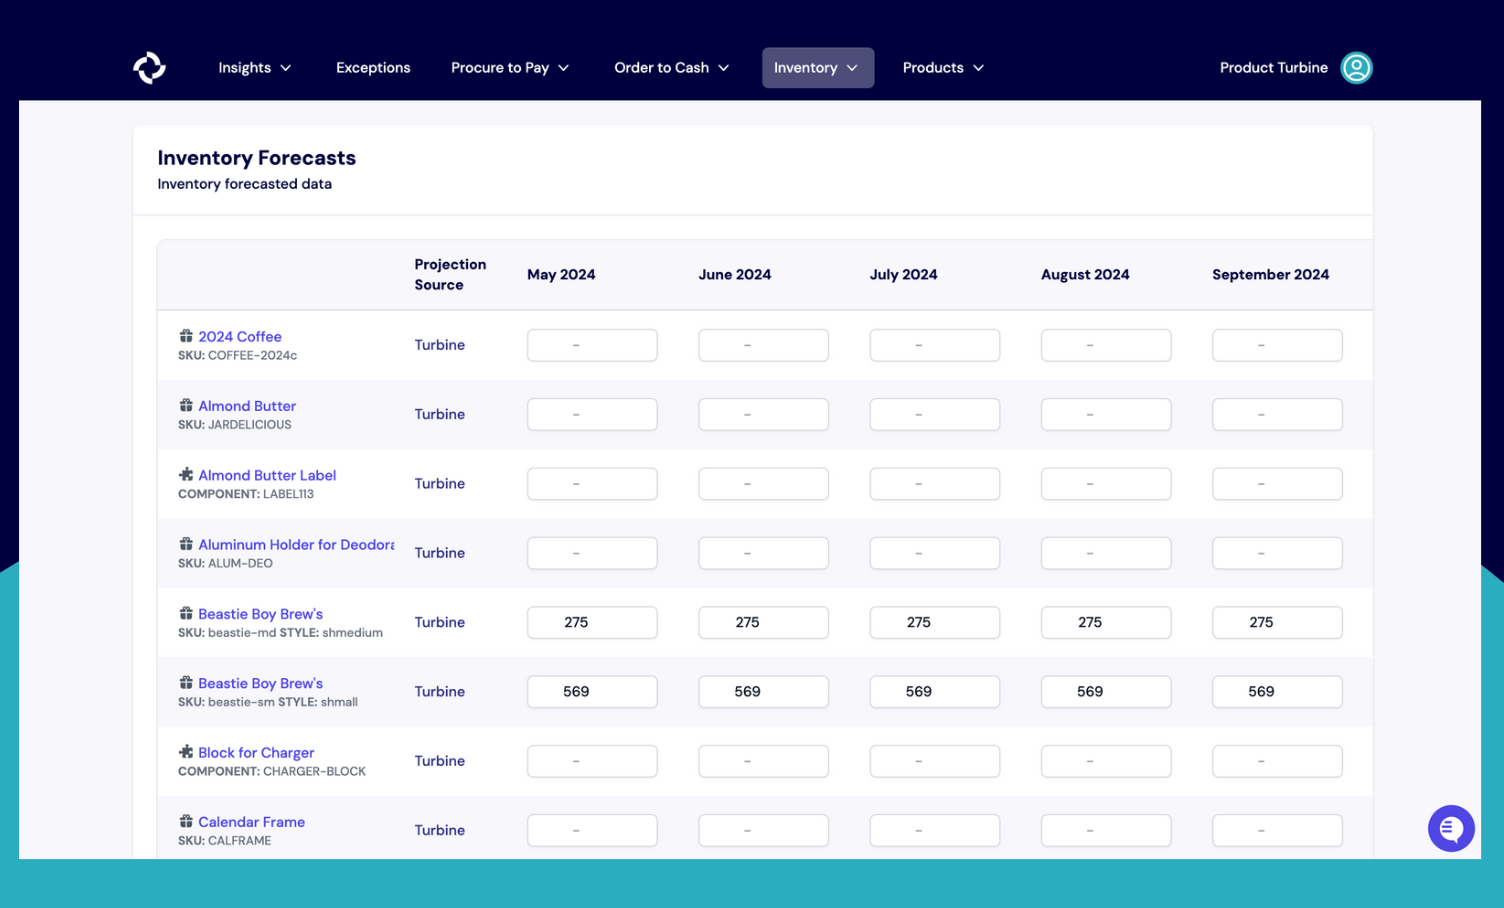Click the product icon next to Calendar Frame

(187, 821)
